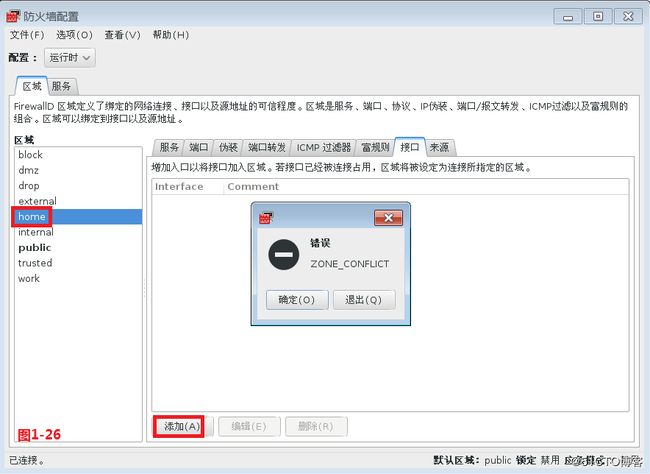
Task: Open the 文件(F) menu
Action: coord(27,35)
